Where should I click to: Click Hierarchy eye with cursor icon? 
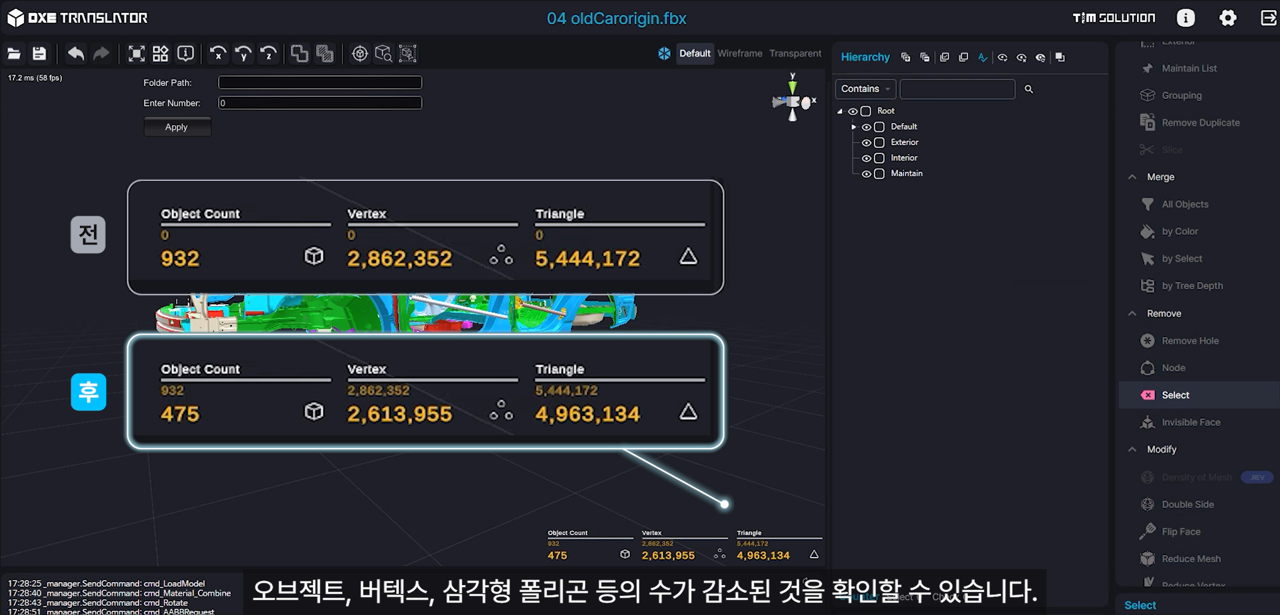(x=1040, y=58)
